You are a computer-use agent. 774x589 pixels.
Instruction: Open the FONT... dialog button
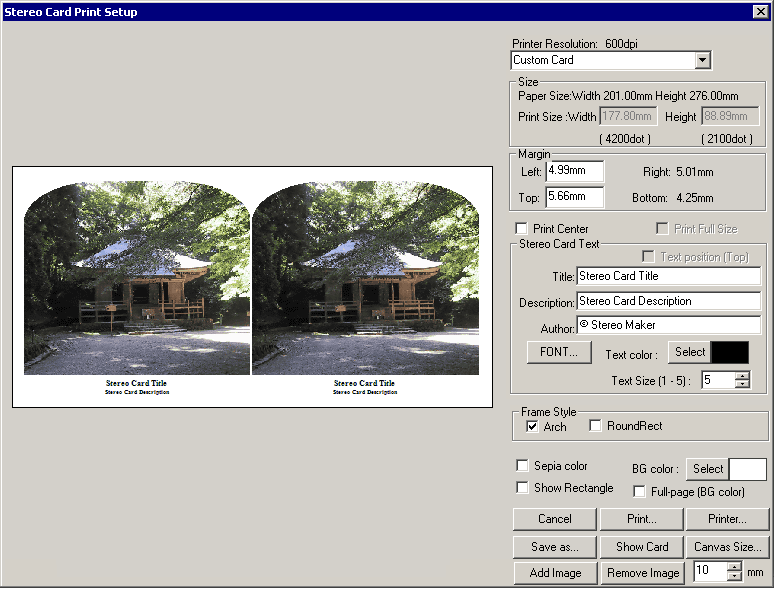[x=559, y=352]
